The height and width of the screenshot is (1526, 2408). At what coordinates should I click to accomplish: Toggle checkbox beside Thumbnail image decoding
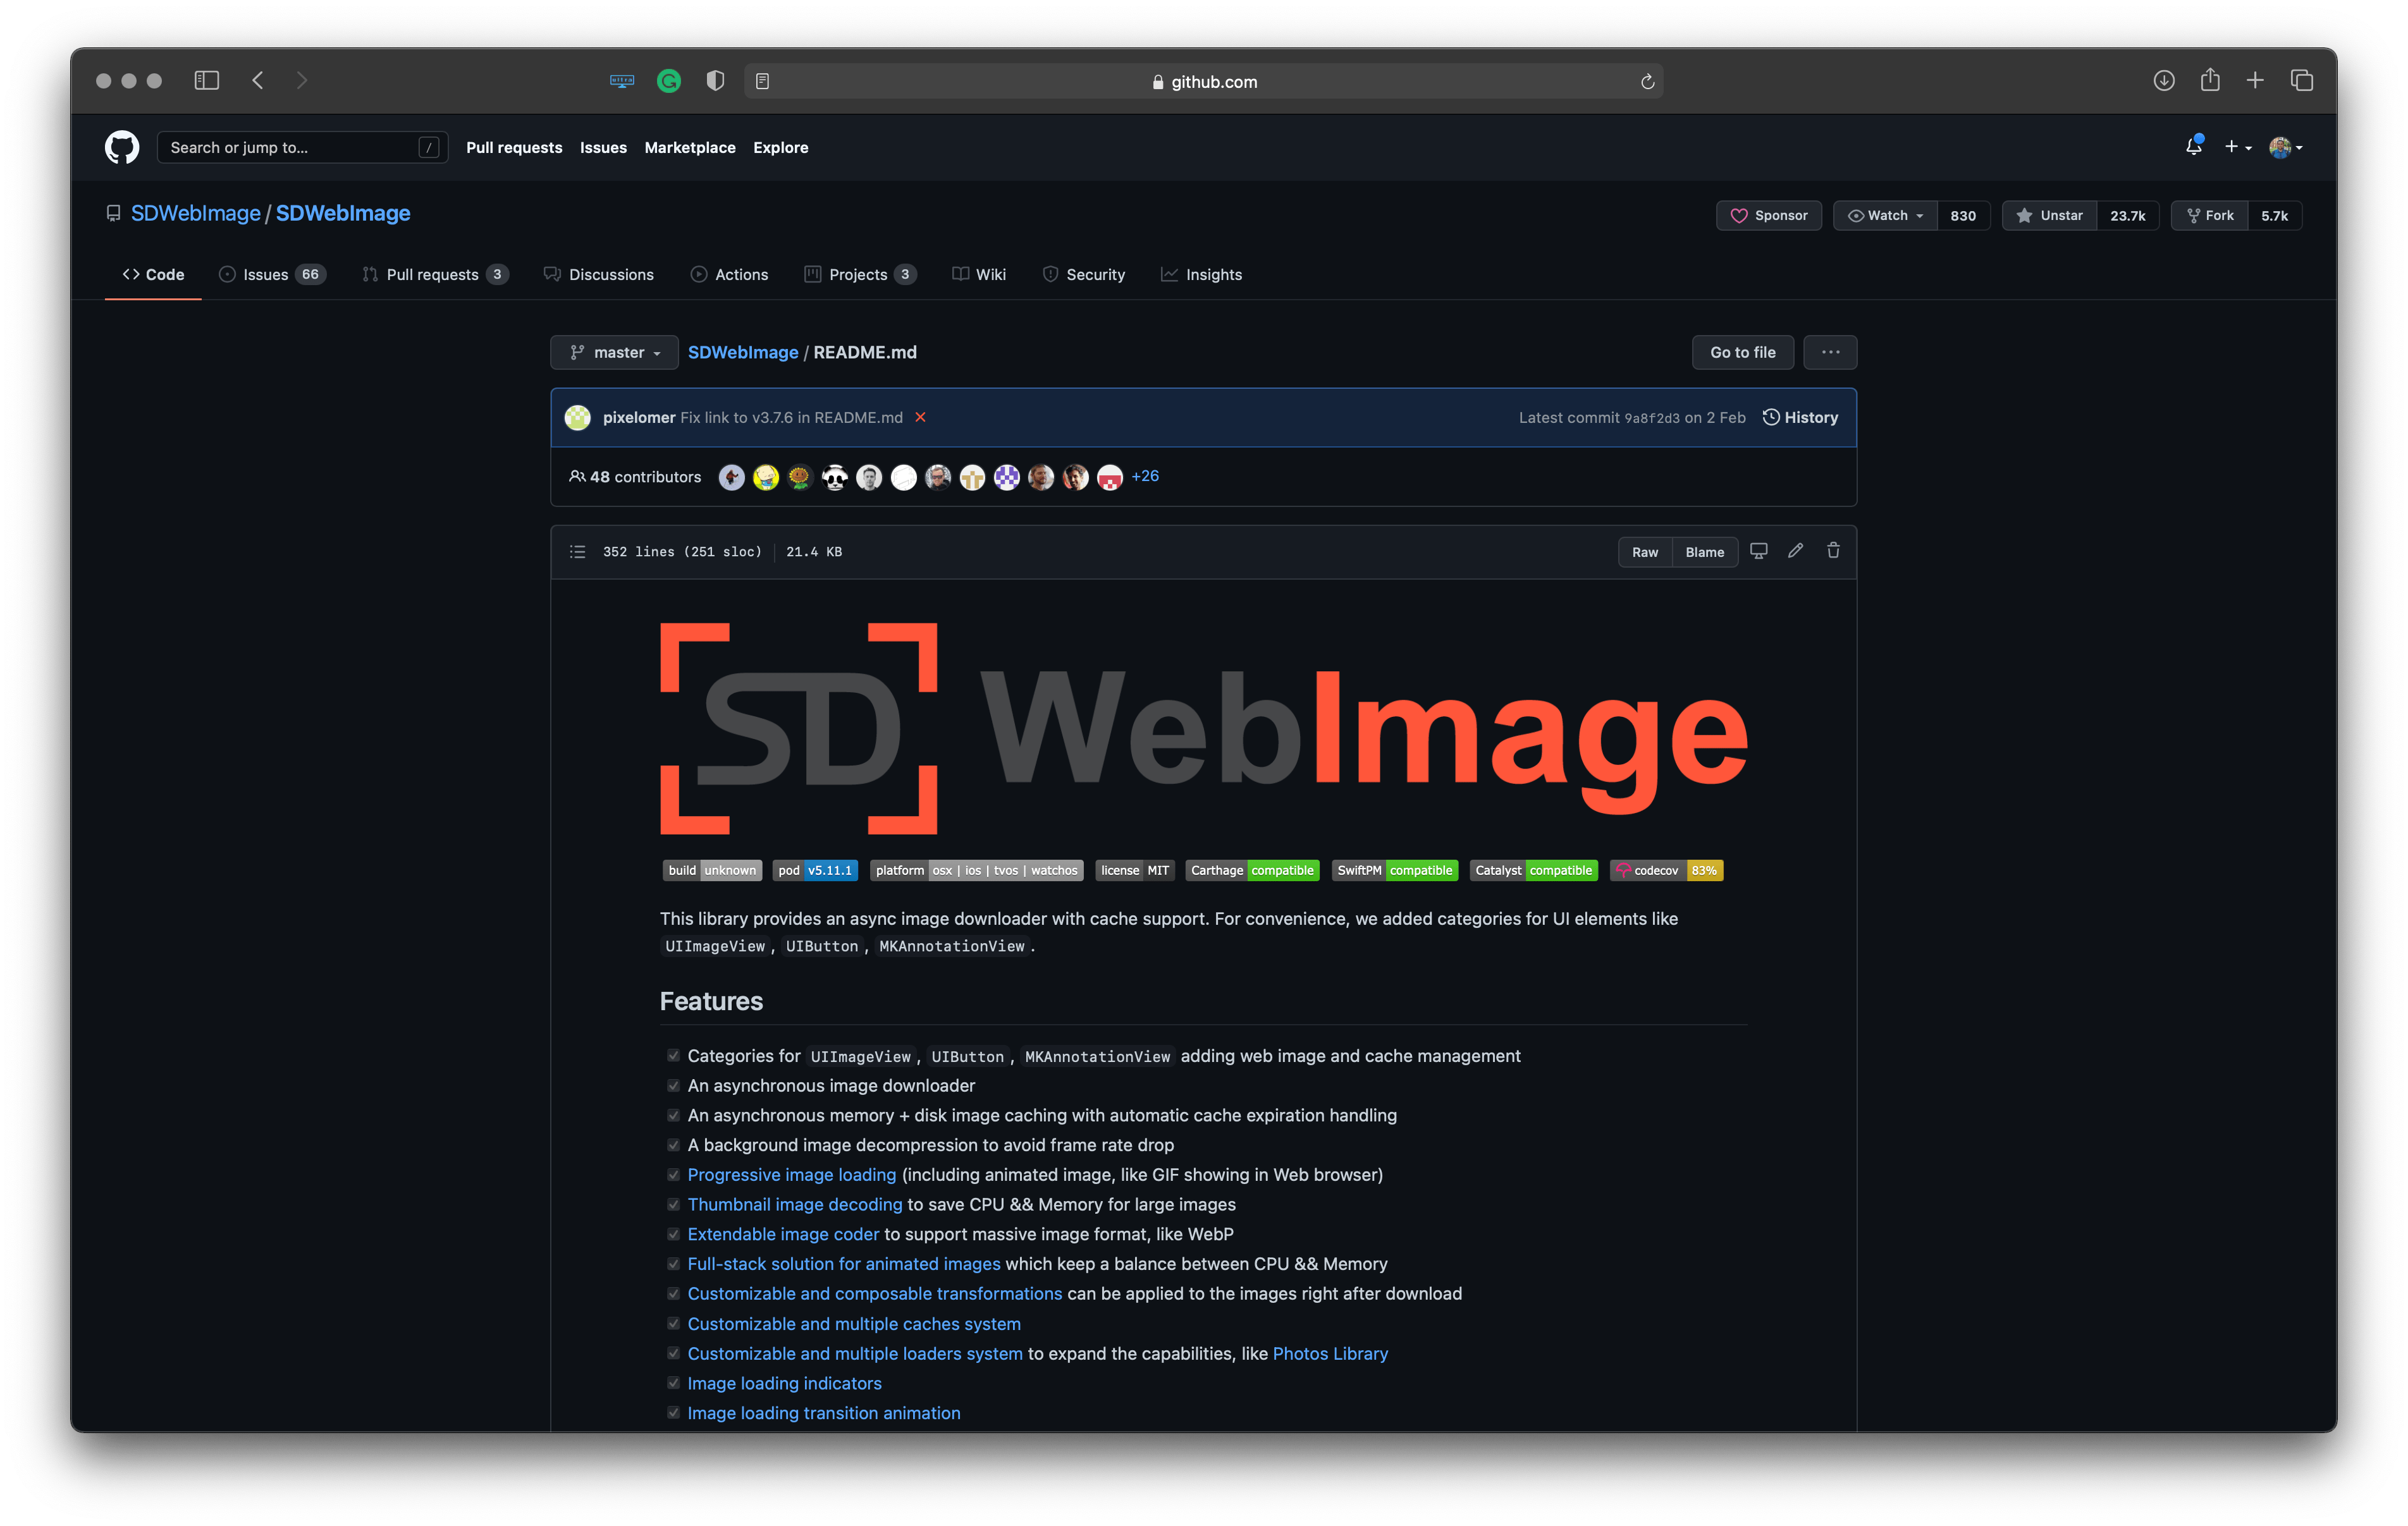(674, 1204)
